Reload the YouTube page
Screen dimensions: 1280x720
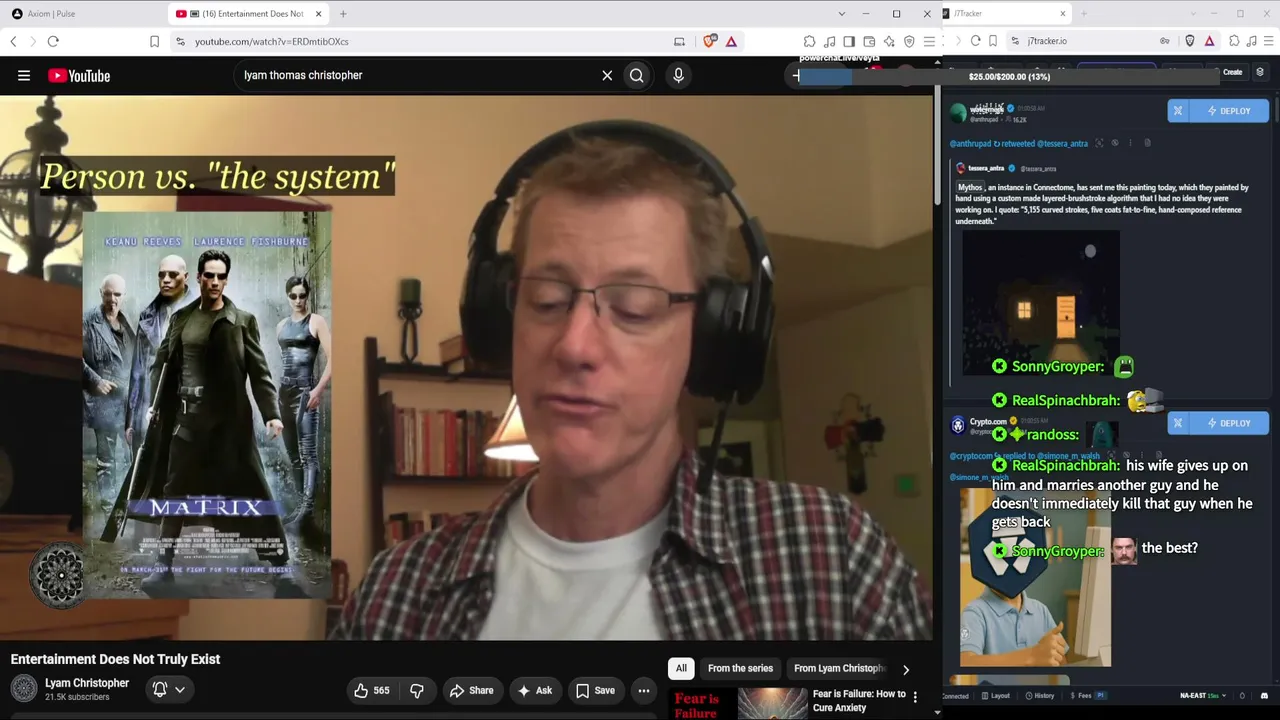(53, 41)
